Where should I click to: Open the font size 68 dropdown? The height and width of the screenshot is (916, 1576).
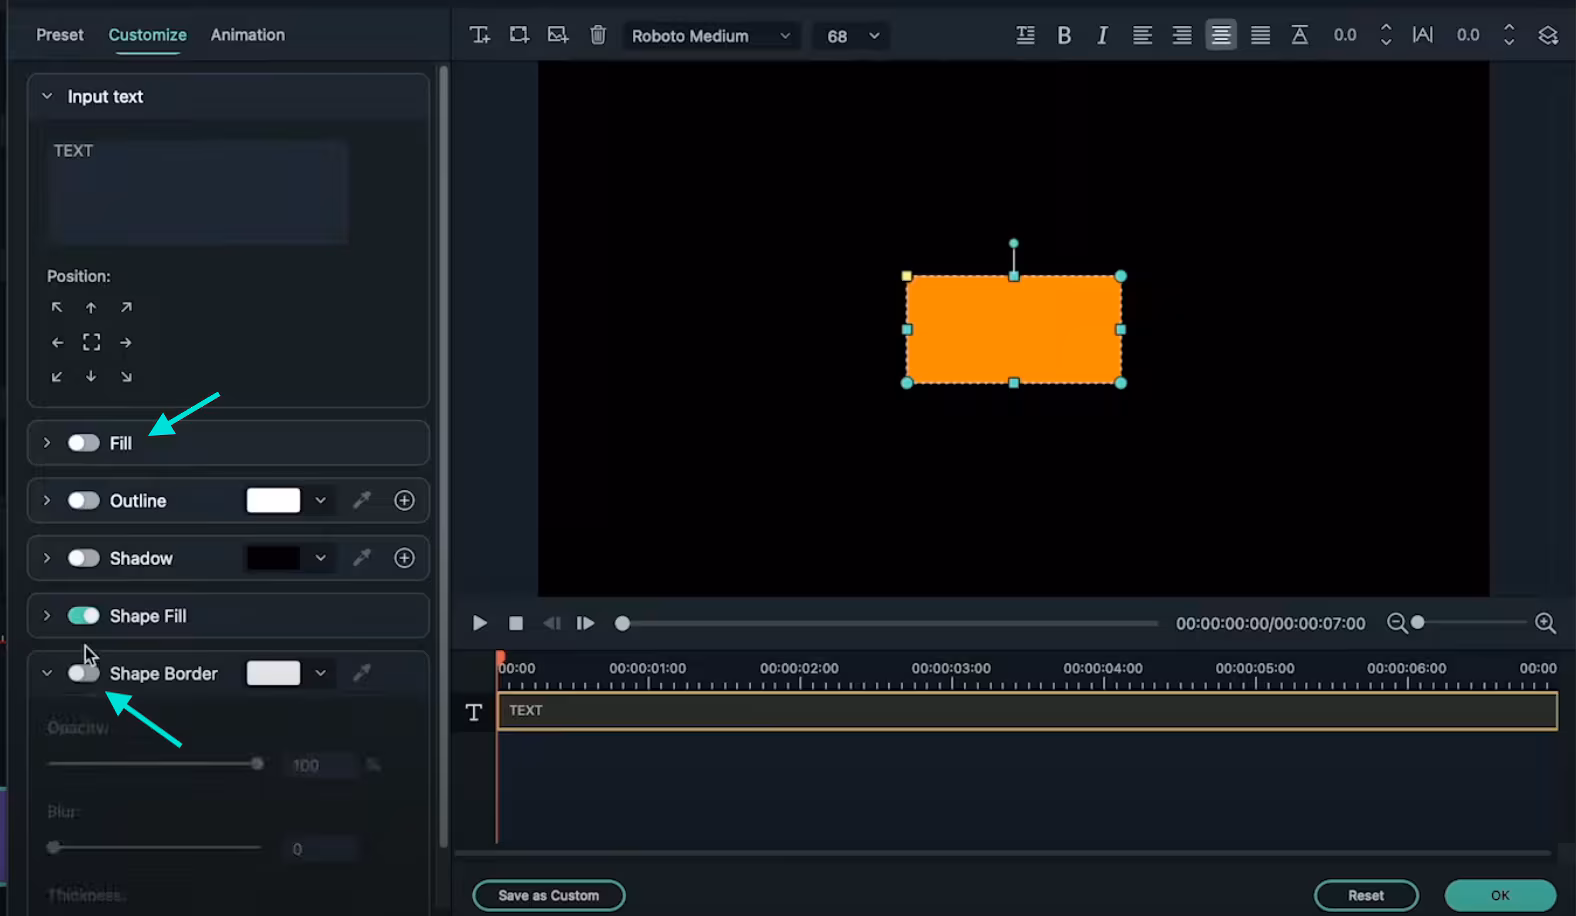pos(852,36)
